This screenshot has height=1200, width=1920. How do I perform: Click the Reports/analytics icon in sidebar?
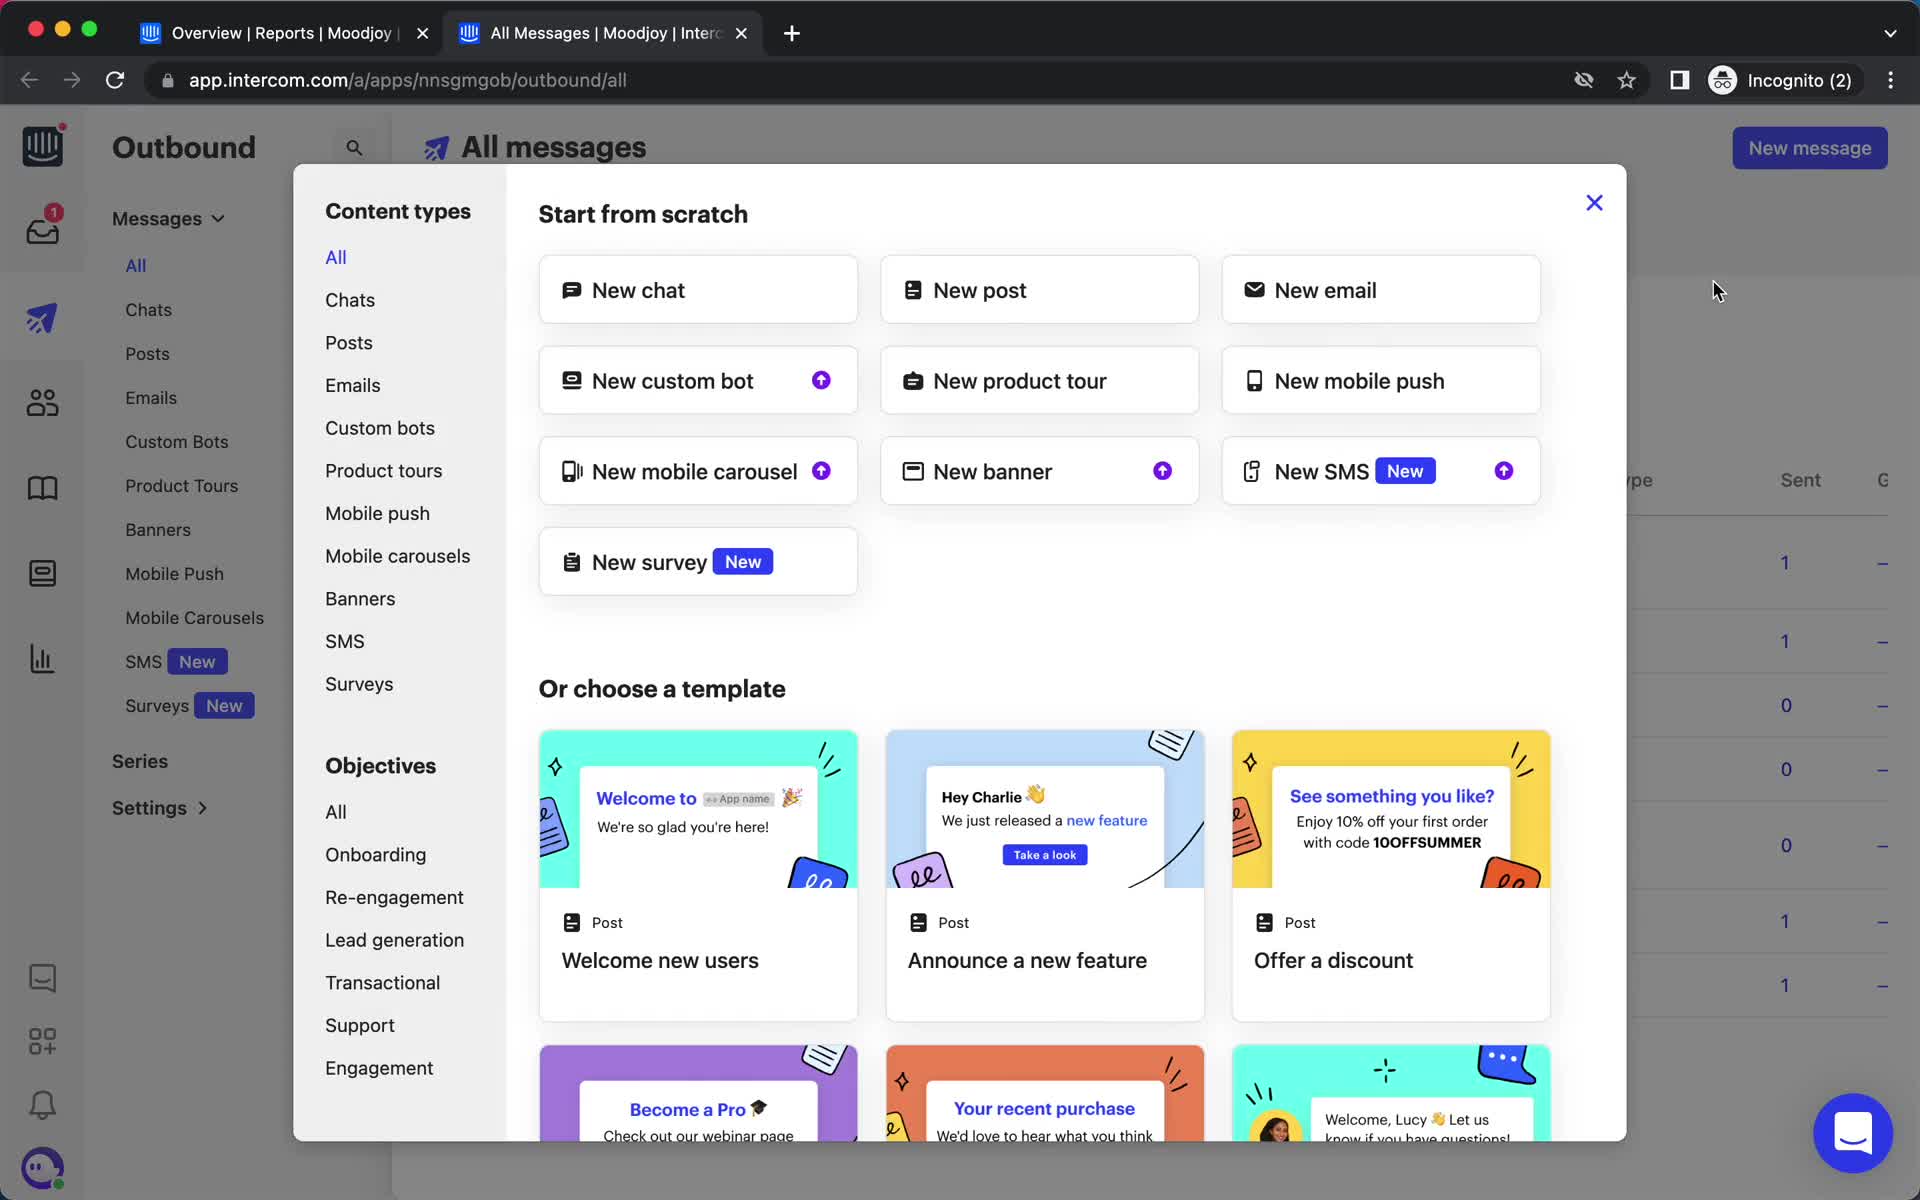point(41,659)
